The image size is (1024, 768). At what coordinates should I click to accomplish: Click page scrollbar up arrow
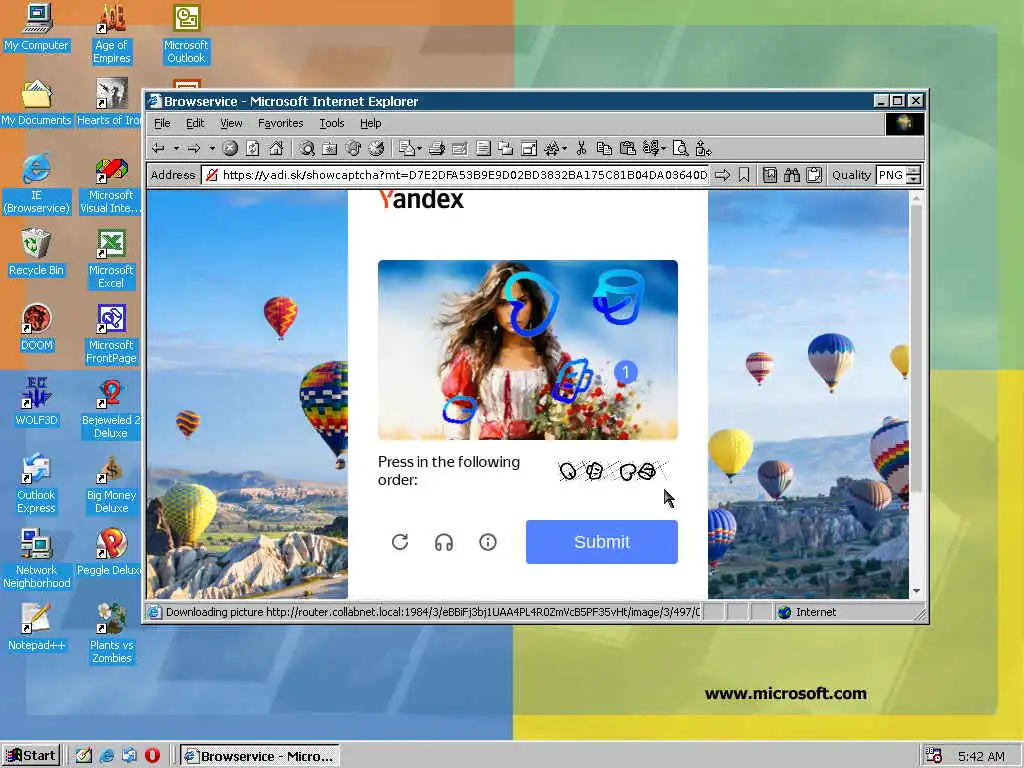point(916,197)
